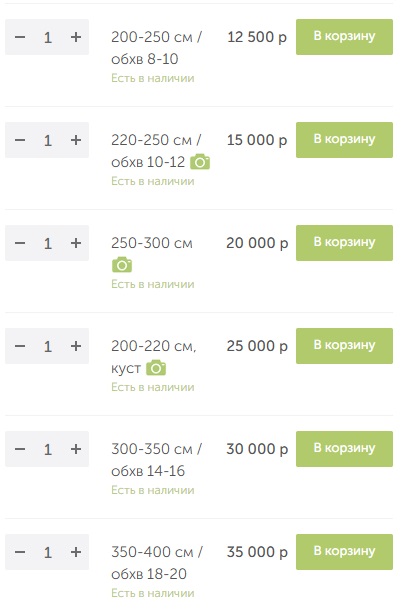Viewport: 402px width, 611px height.
Task: Add 25 000 р куст to cart
Action: tap(344, 346)
